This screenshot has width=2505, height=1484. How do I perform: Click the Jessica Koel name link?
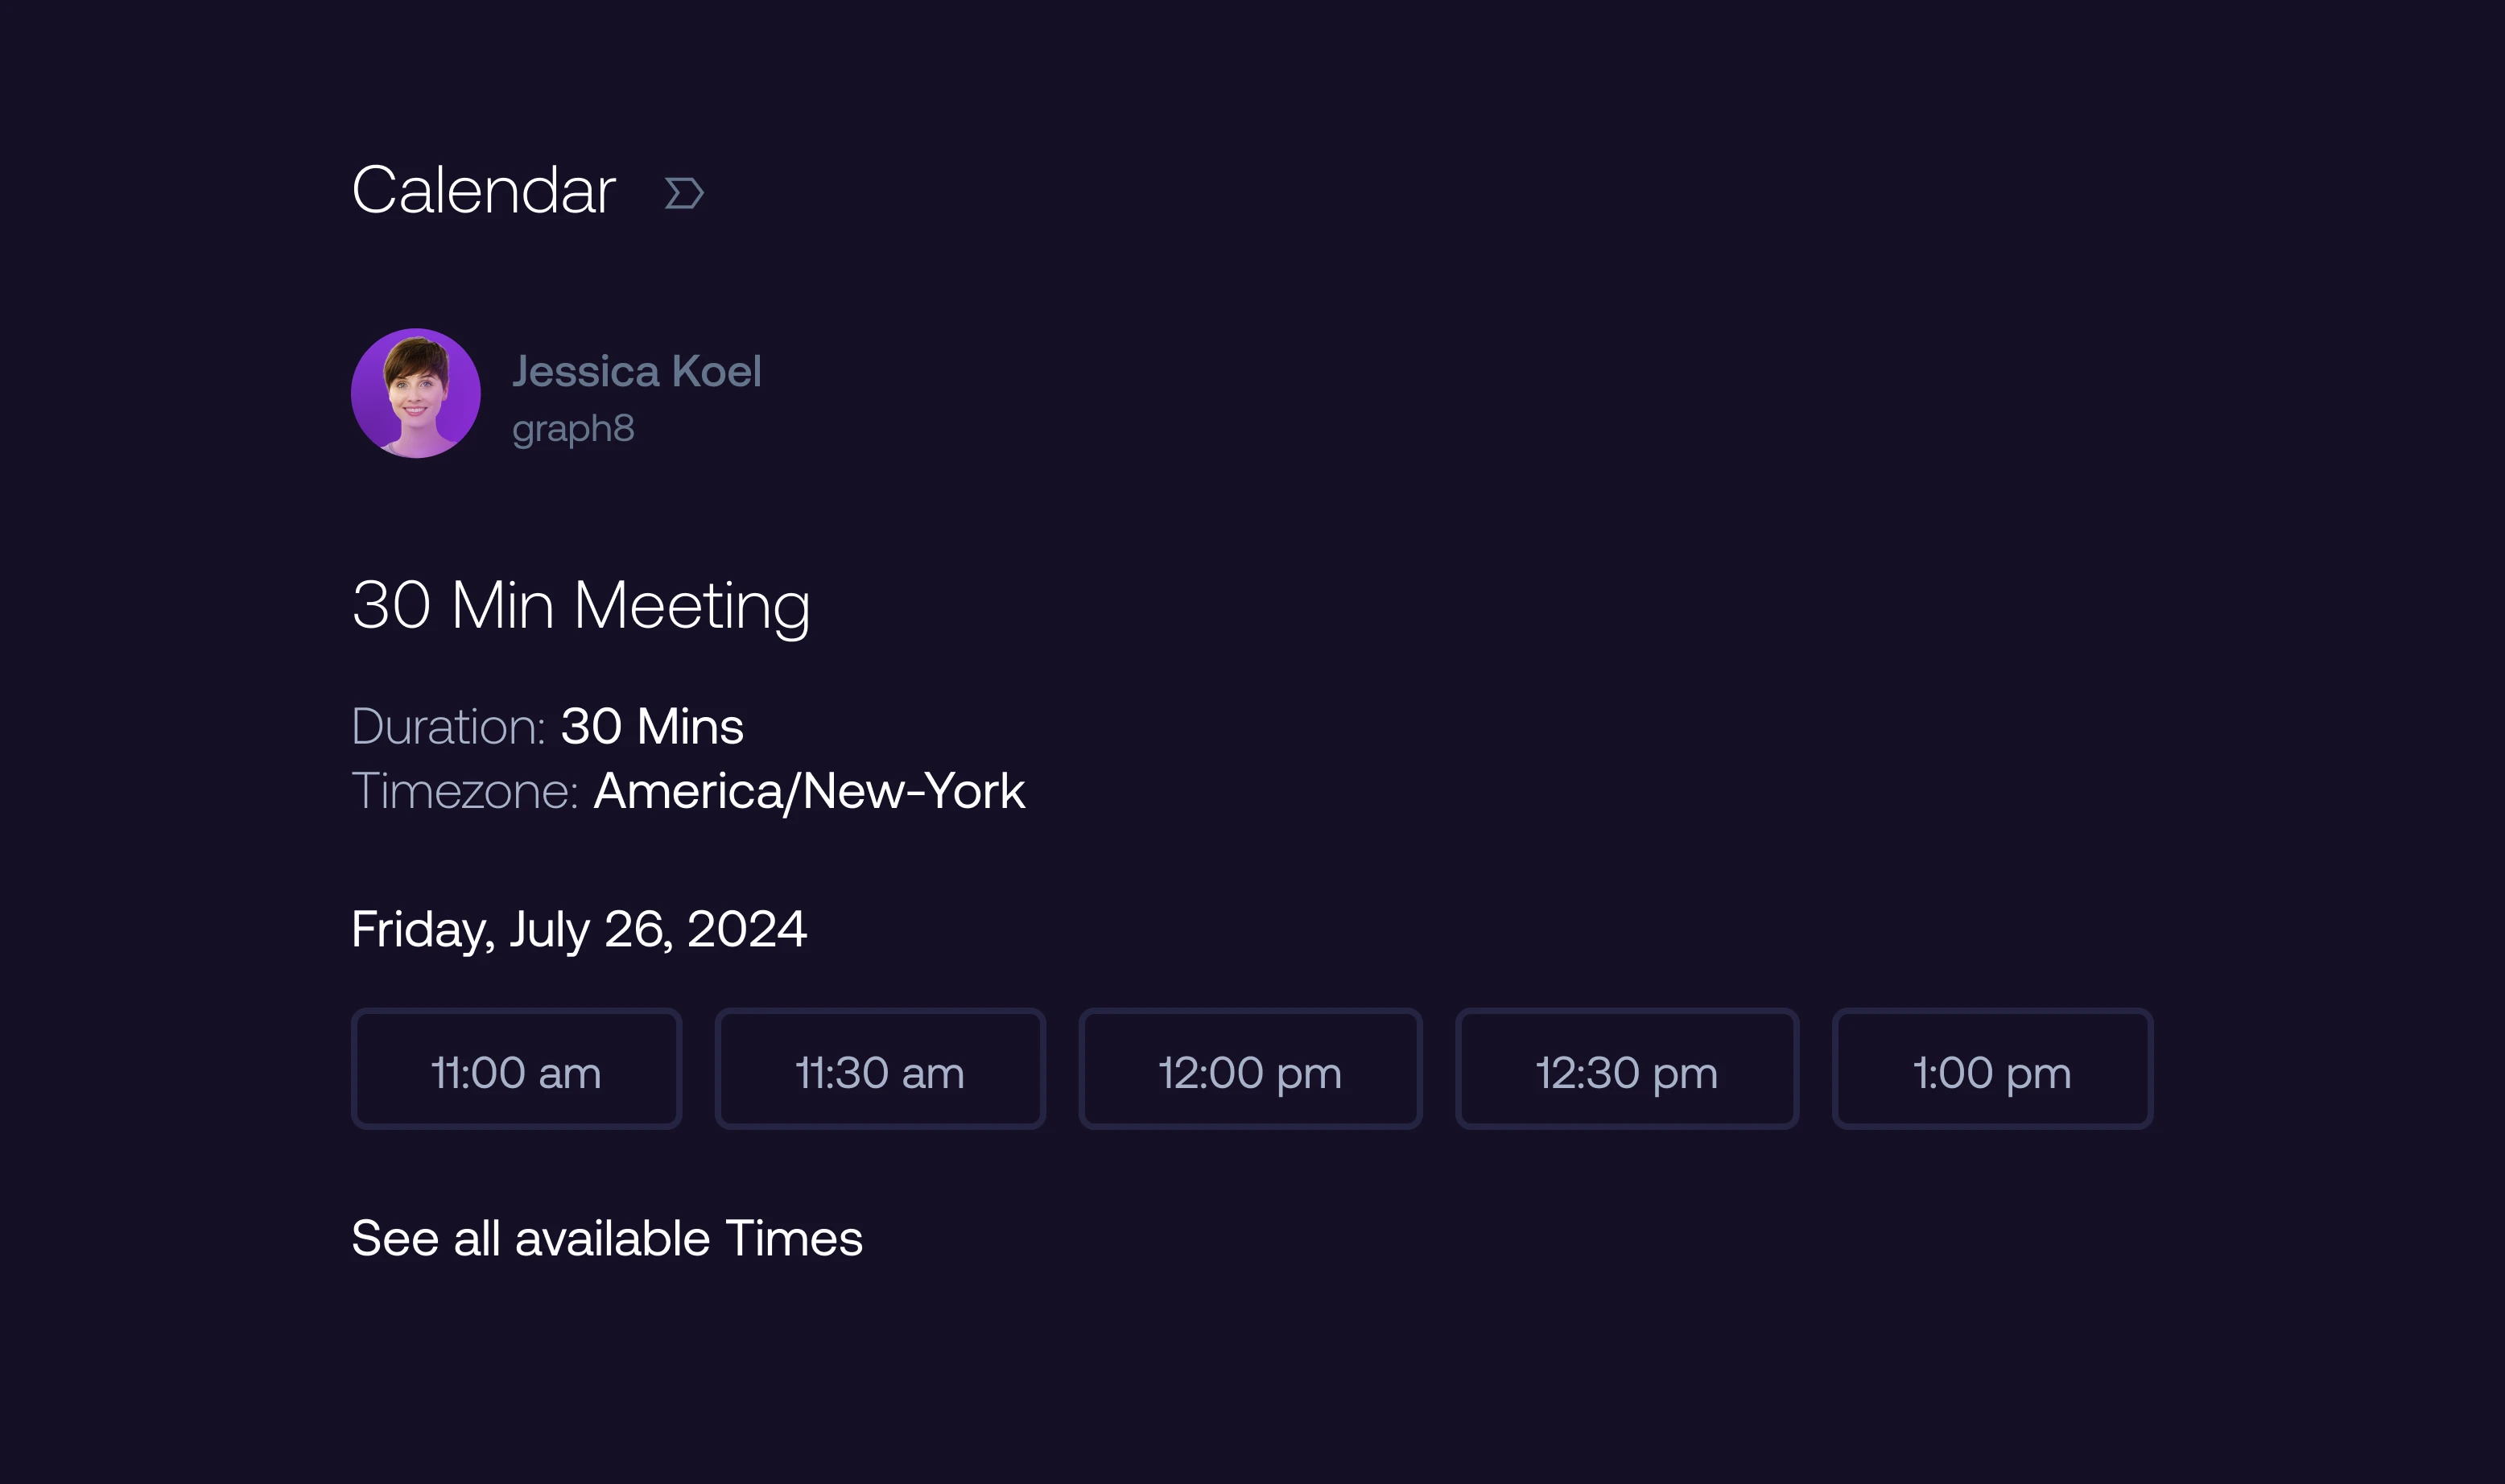tap(637, 371)
